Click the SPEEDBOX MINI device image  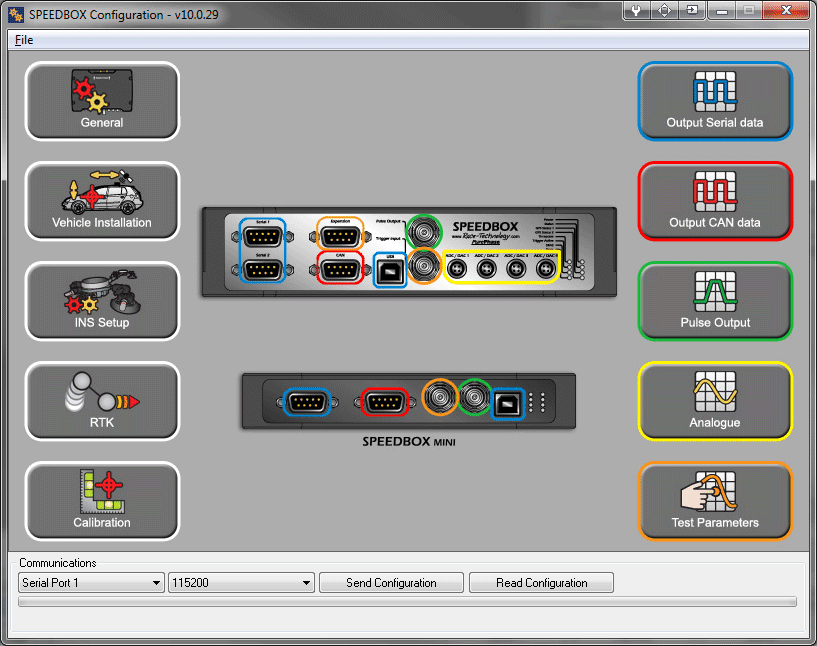coord(408,403)
